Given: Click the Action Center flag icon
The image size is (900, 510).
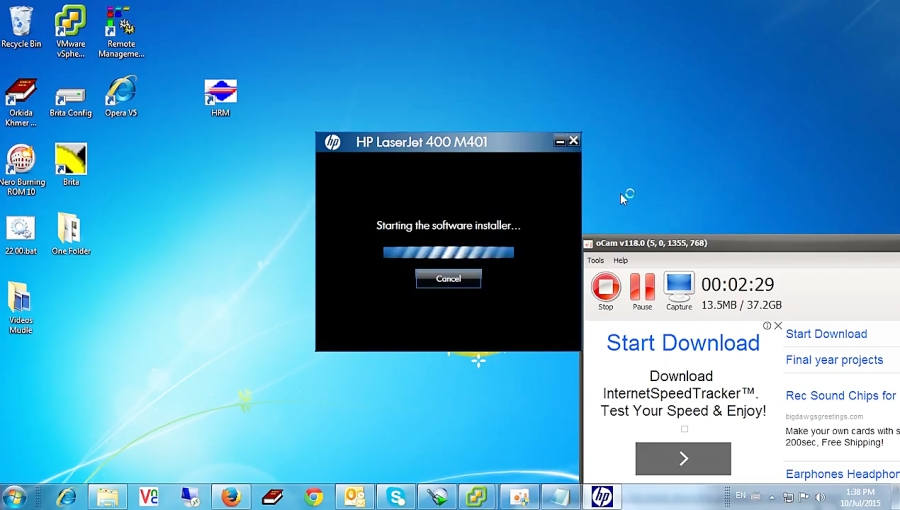Looking at the screenshot, I should click(x=804, y=497).
